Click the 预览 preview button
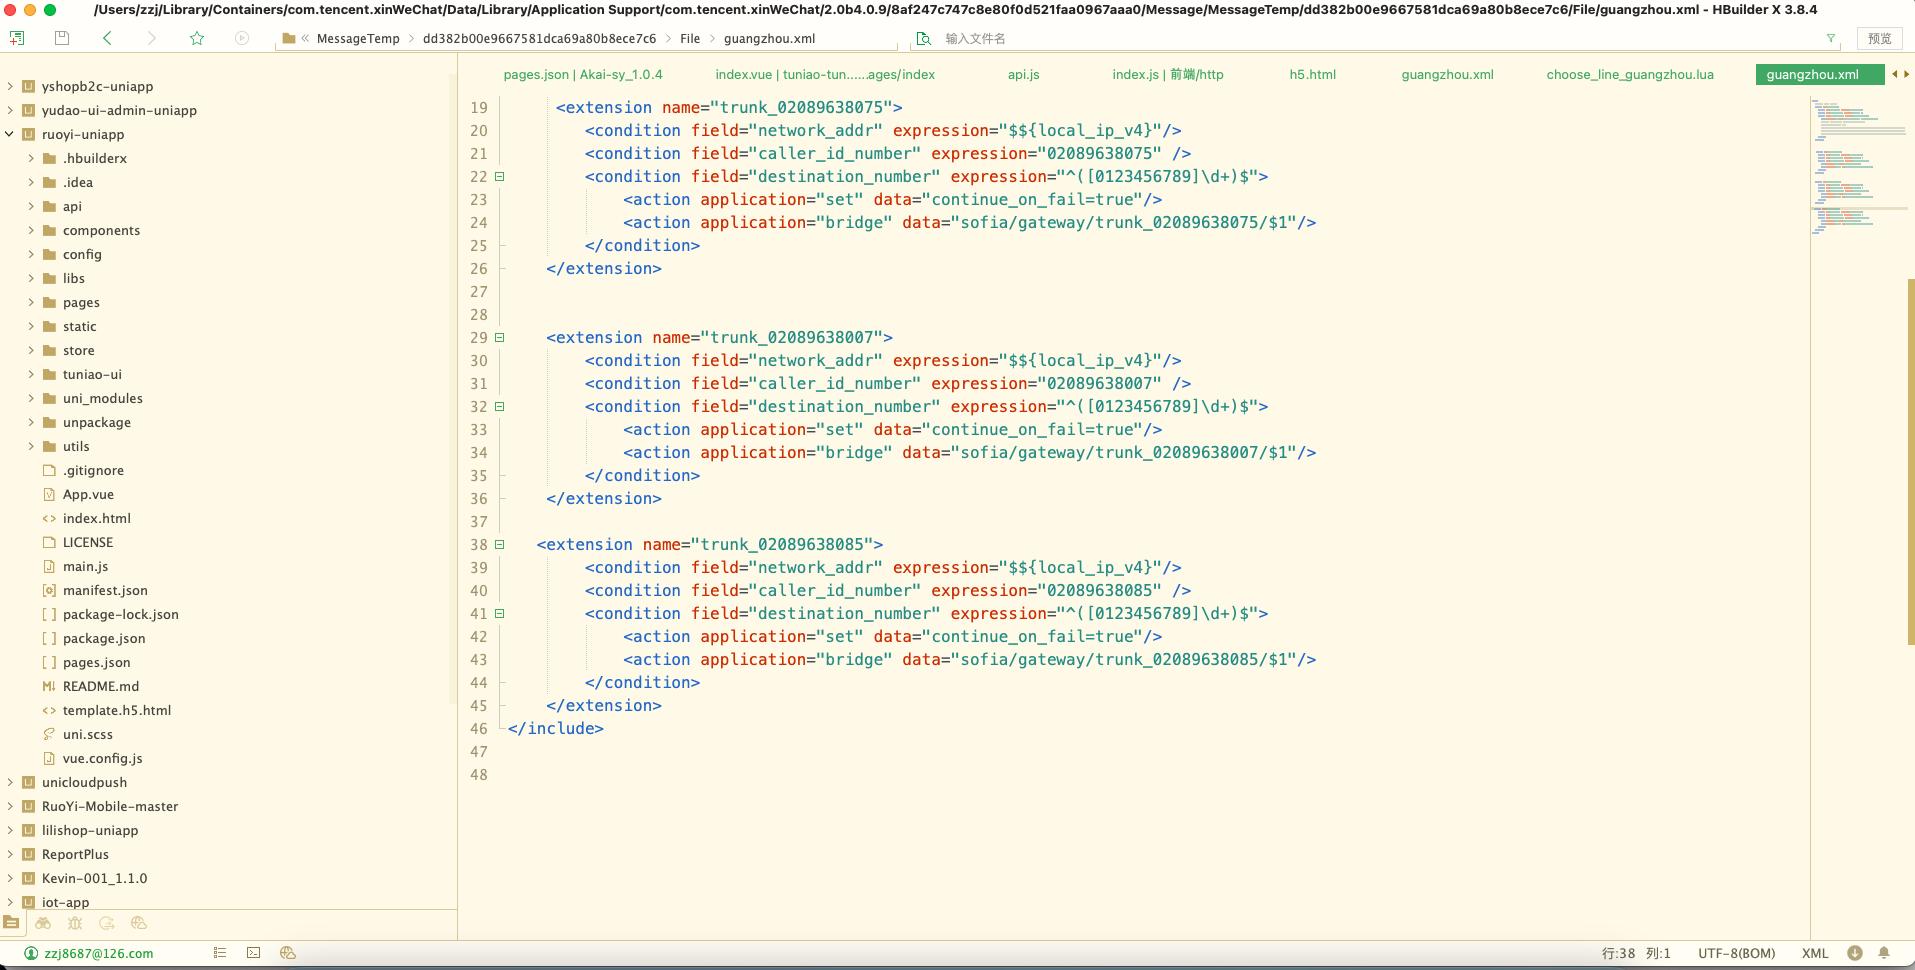The width and height of the screenshot is (1915, 970). click(1879, 38)
